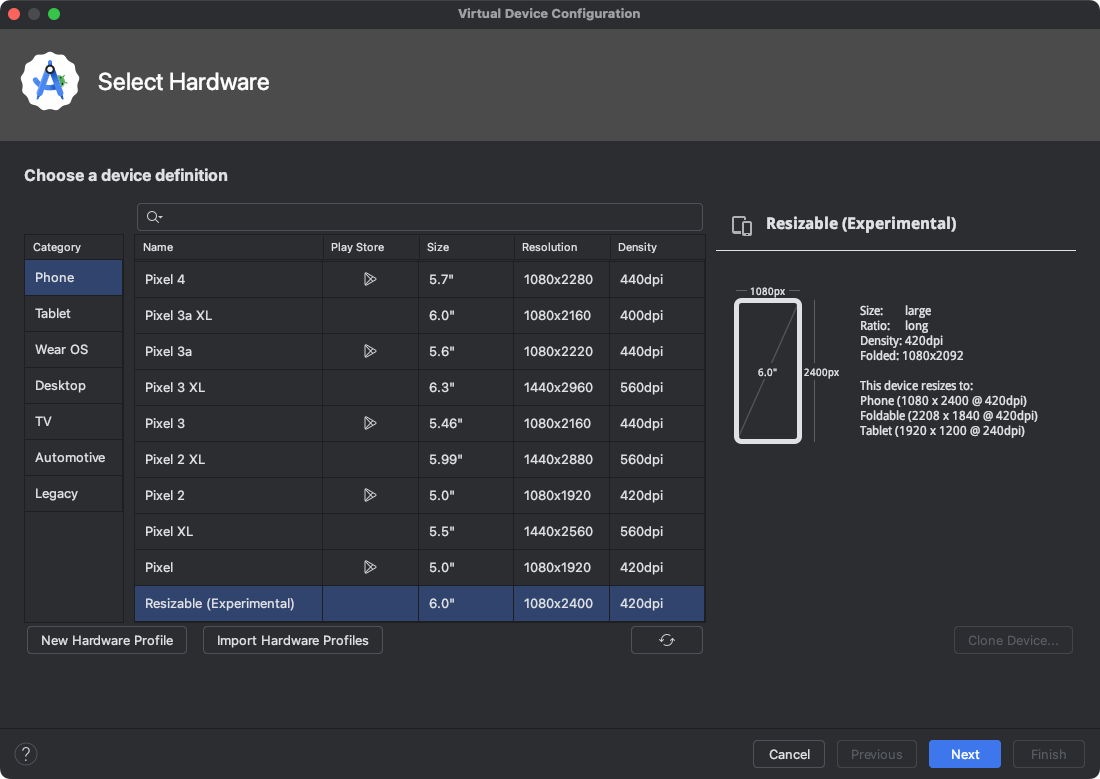This screenshot has height=779, width=1100.
Task: Click the Play Store icon beside Pixel 4
Action: [x=370, y=279]
